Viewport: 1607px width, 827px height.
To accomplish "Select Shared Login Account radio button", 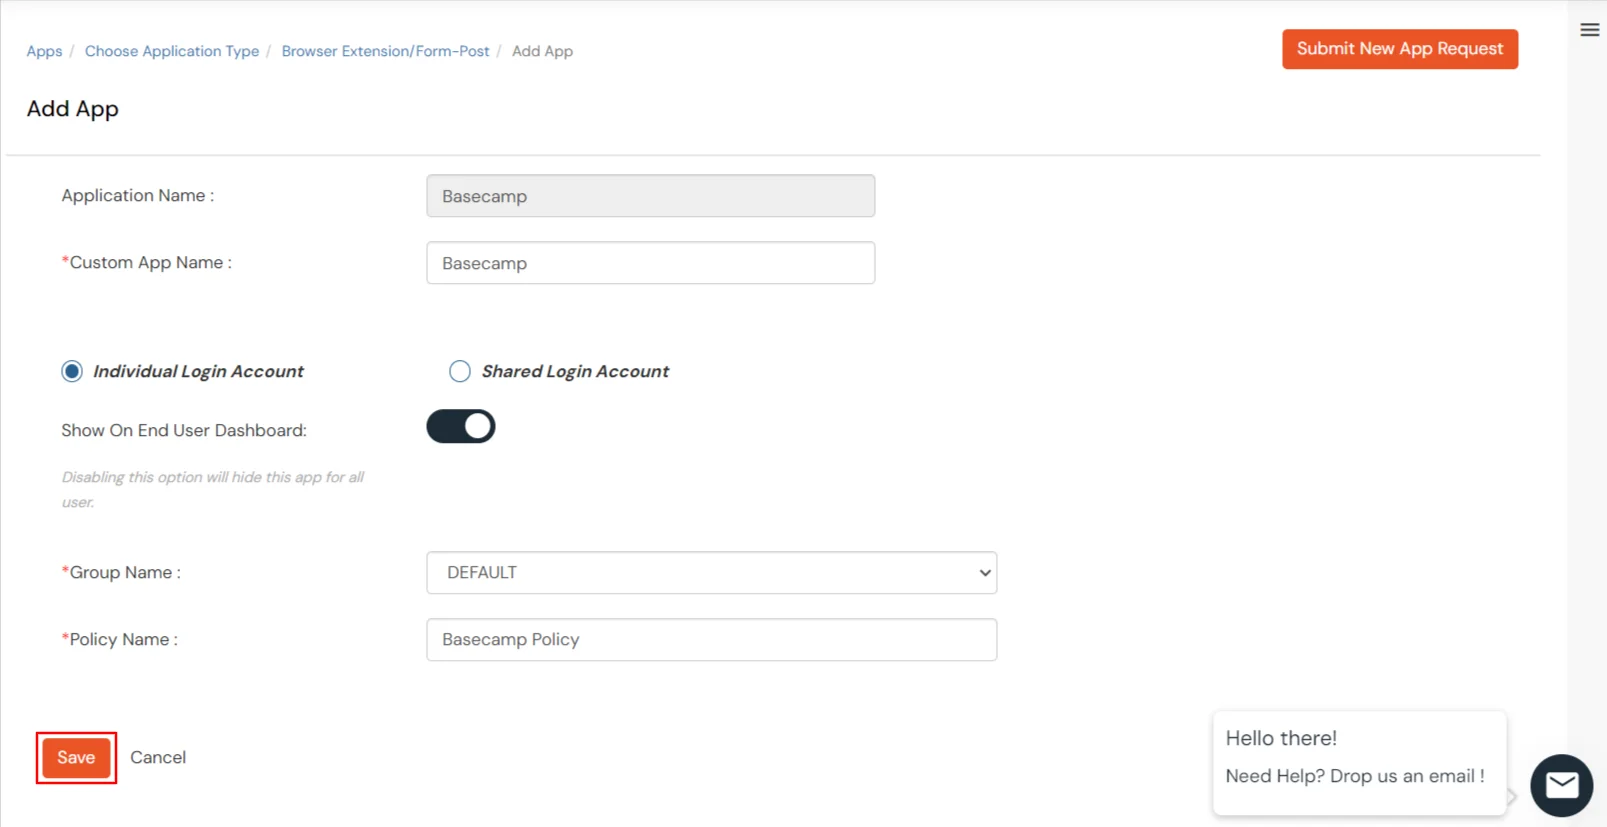I will (460, 371).
